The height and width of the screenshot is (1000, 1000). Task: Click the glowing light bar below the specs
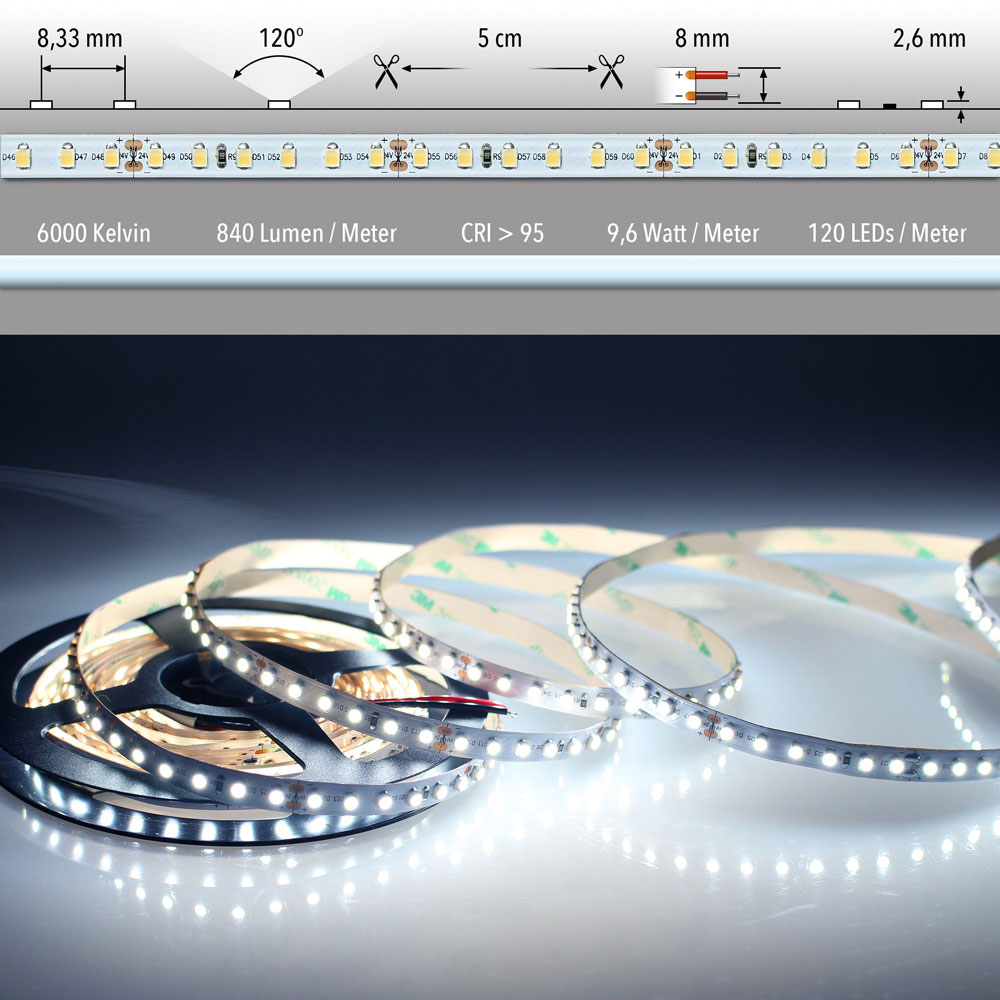[500, 273]
